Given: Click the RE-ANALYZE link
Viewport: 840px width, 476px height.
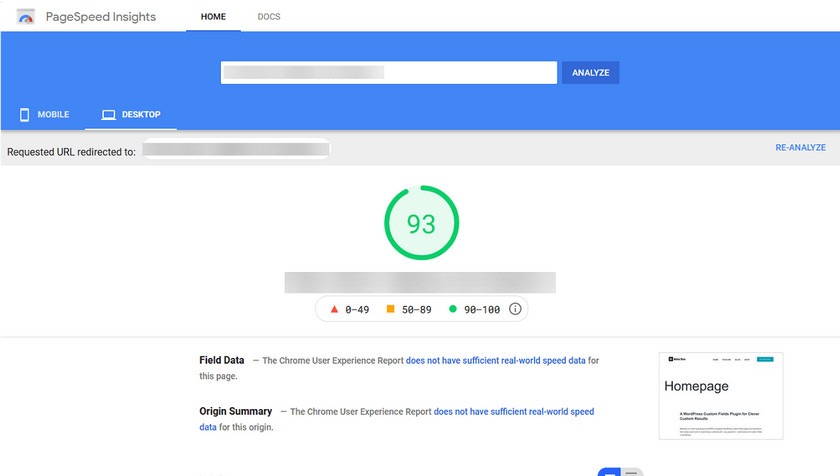Looking at the screenshot, I should pos(800,147).
